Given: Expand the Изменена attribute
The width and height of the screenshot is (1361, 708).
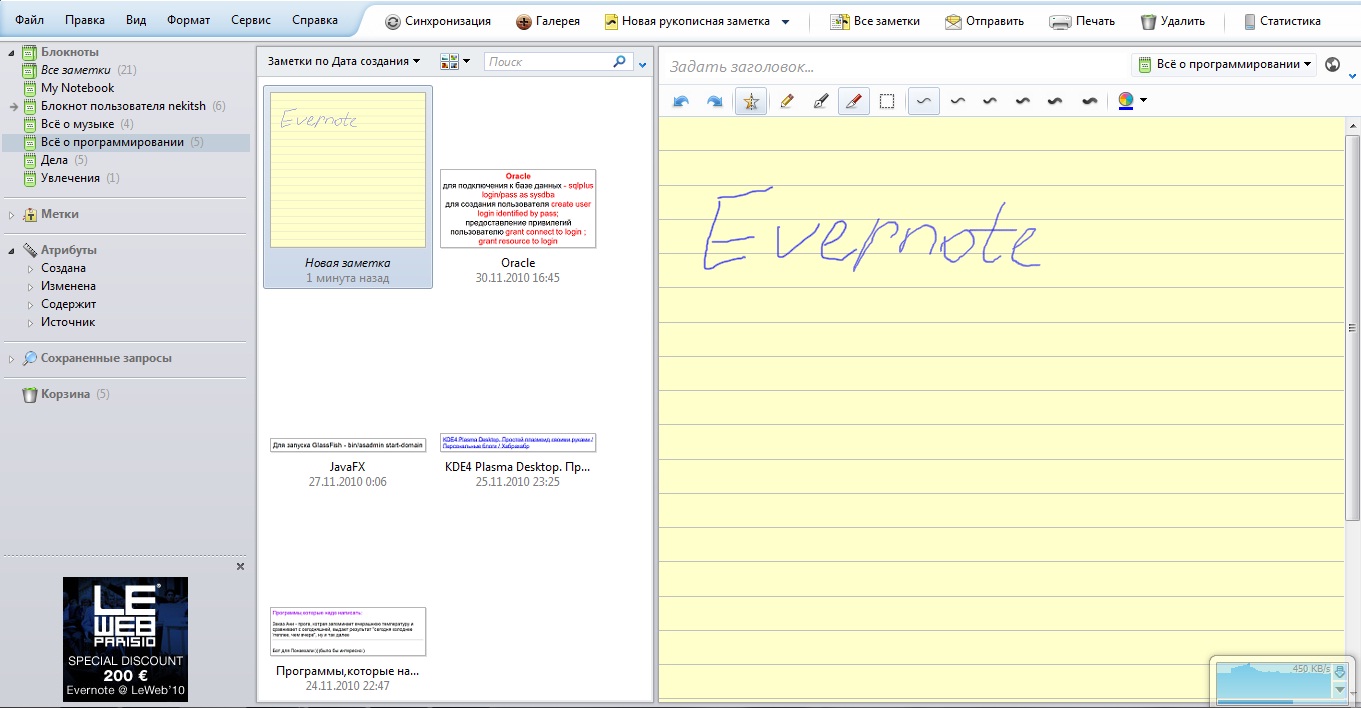Looking at the screenshot, I should coord(30,286).
